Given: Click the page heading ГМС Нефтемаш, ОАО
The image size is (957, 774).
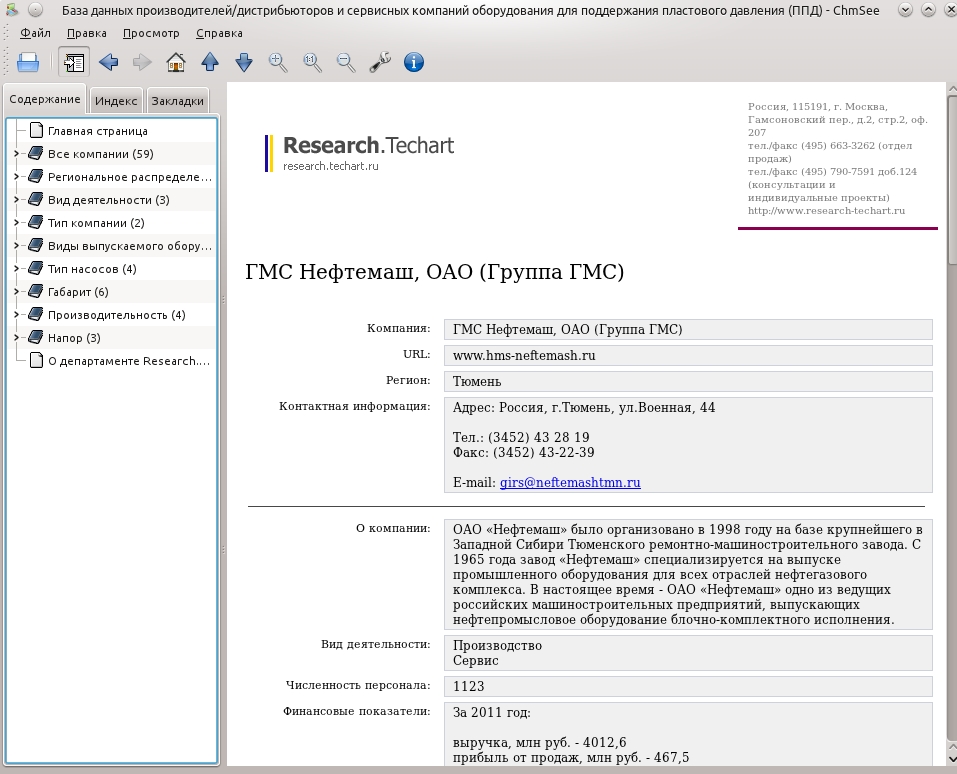Looking at the screenshot, I should pyautogui.click(x=435, y=272).
